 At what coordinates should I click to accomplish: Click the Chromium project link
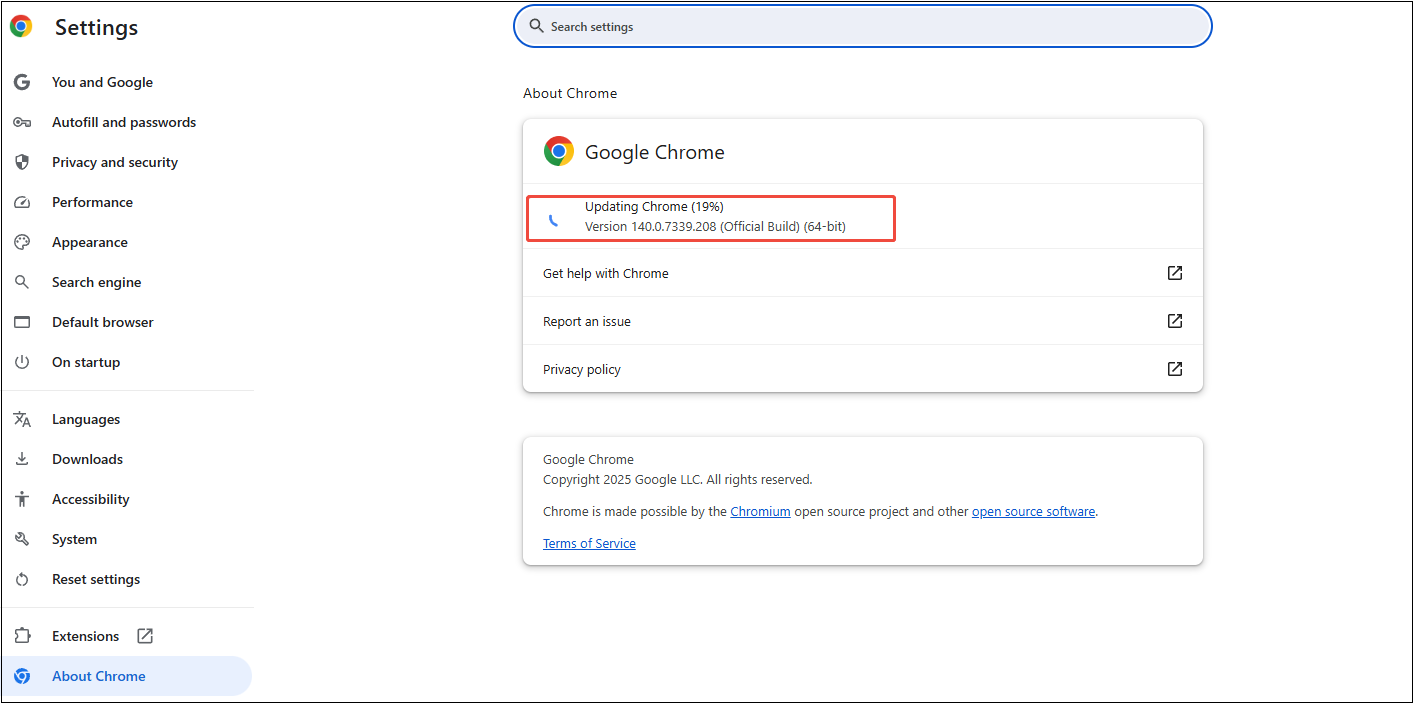(760, 511)
